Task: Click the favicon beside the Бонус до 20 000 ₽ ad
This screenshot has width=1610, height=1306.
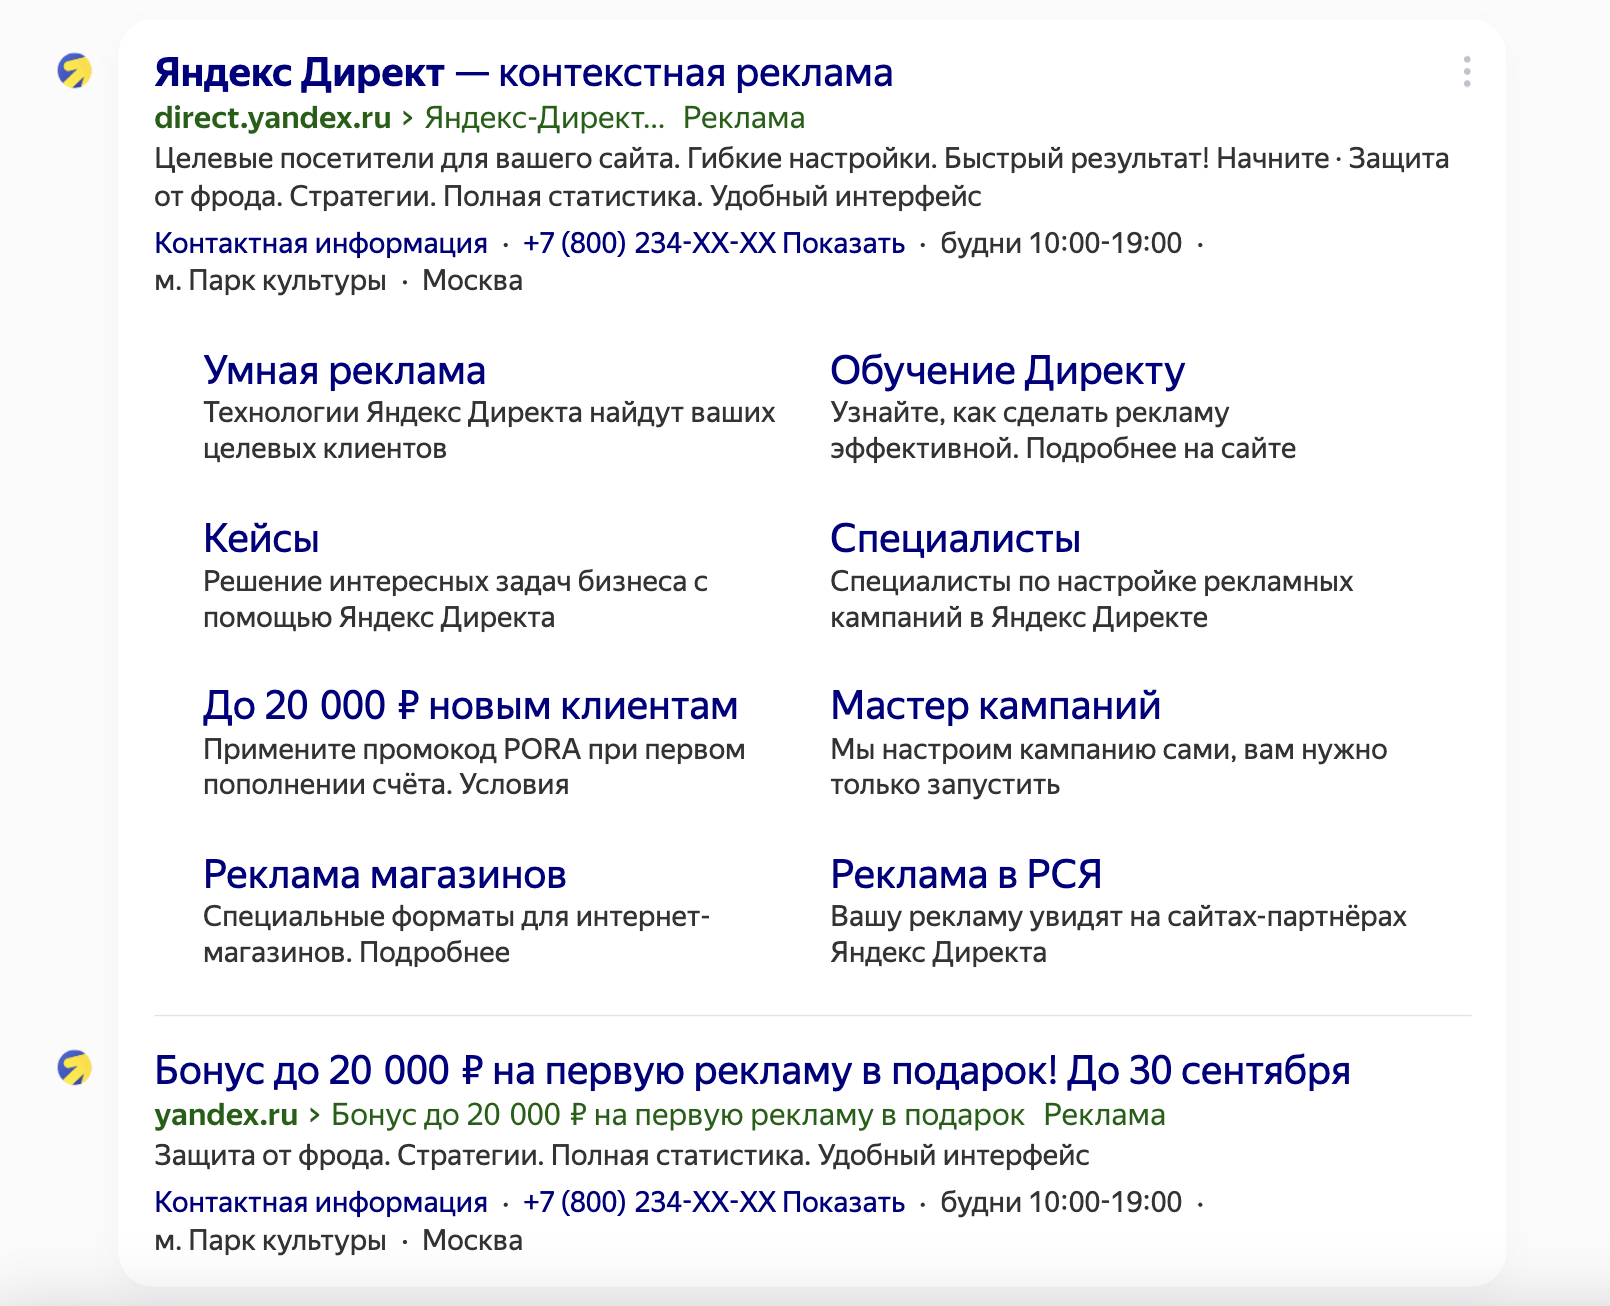Action: click(75, 1067)
